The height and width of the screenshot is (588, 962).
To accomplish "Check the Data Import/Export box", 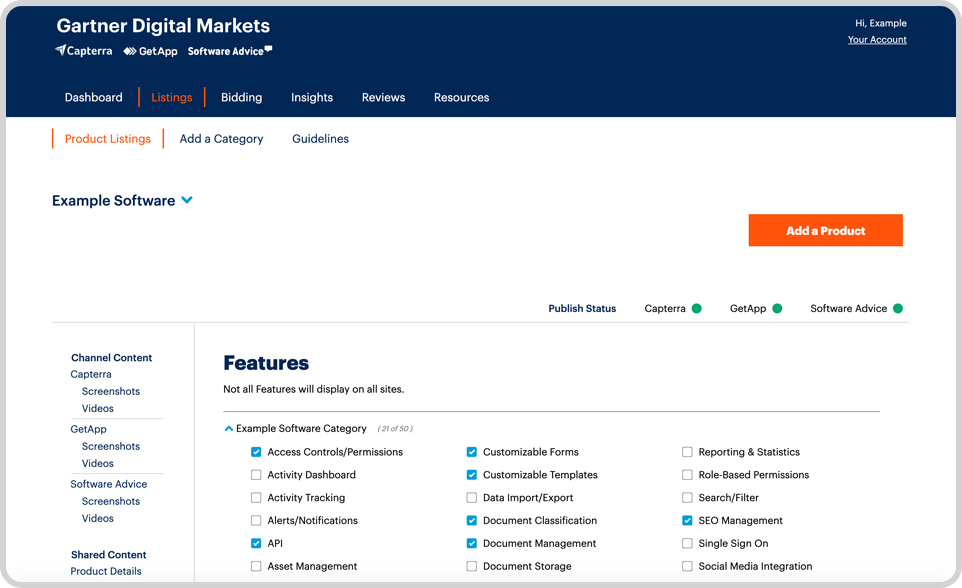I will point(471,497).
